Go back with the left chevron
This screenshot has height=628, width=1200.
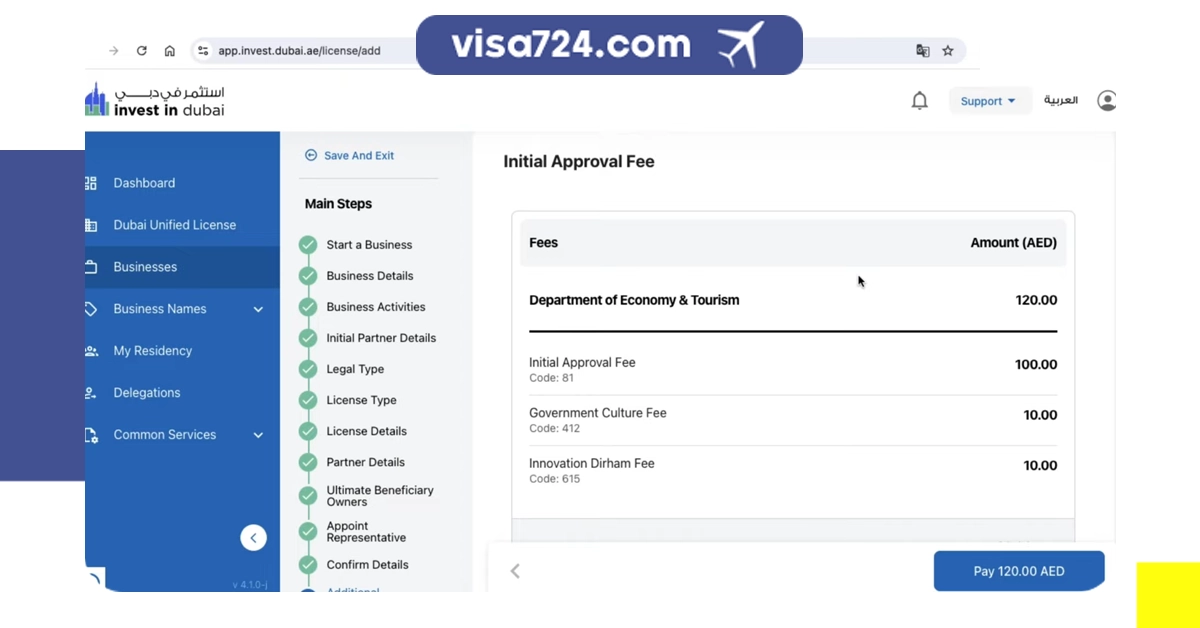(515, 571)
